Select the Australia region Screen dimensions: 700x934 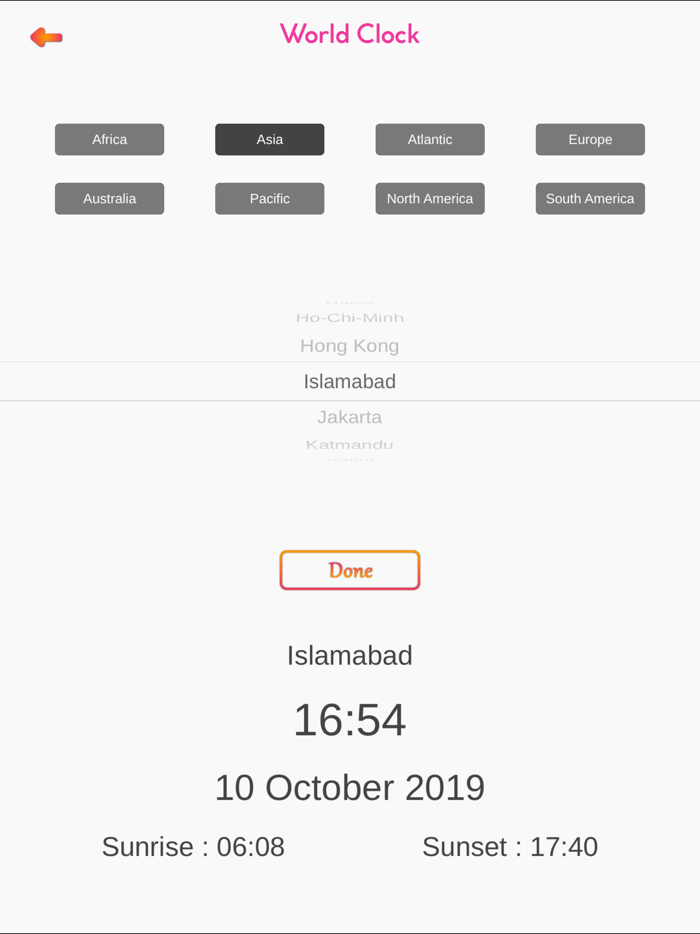109,198
